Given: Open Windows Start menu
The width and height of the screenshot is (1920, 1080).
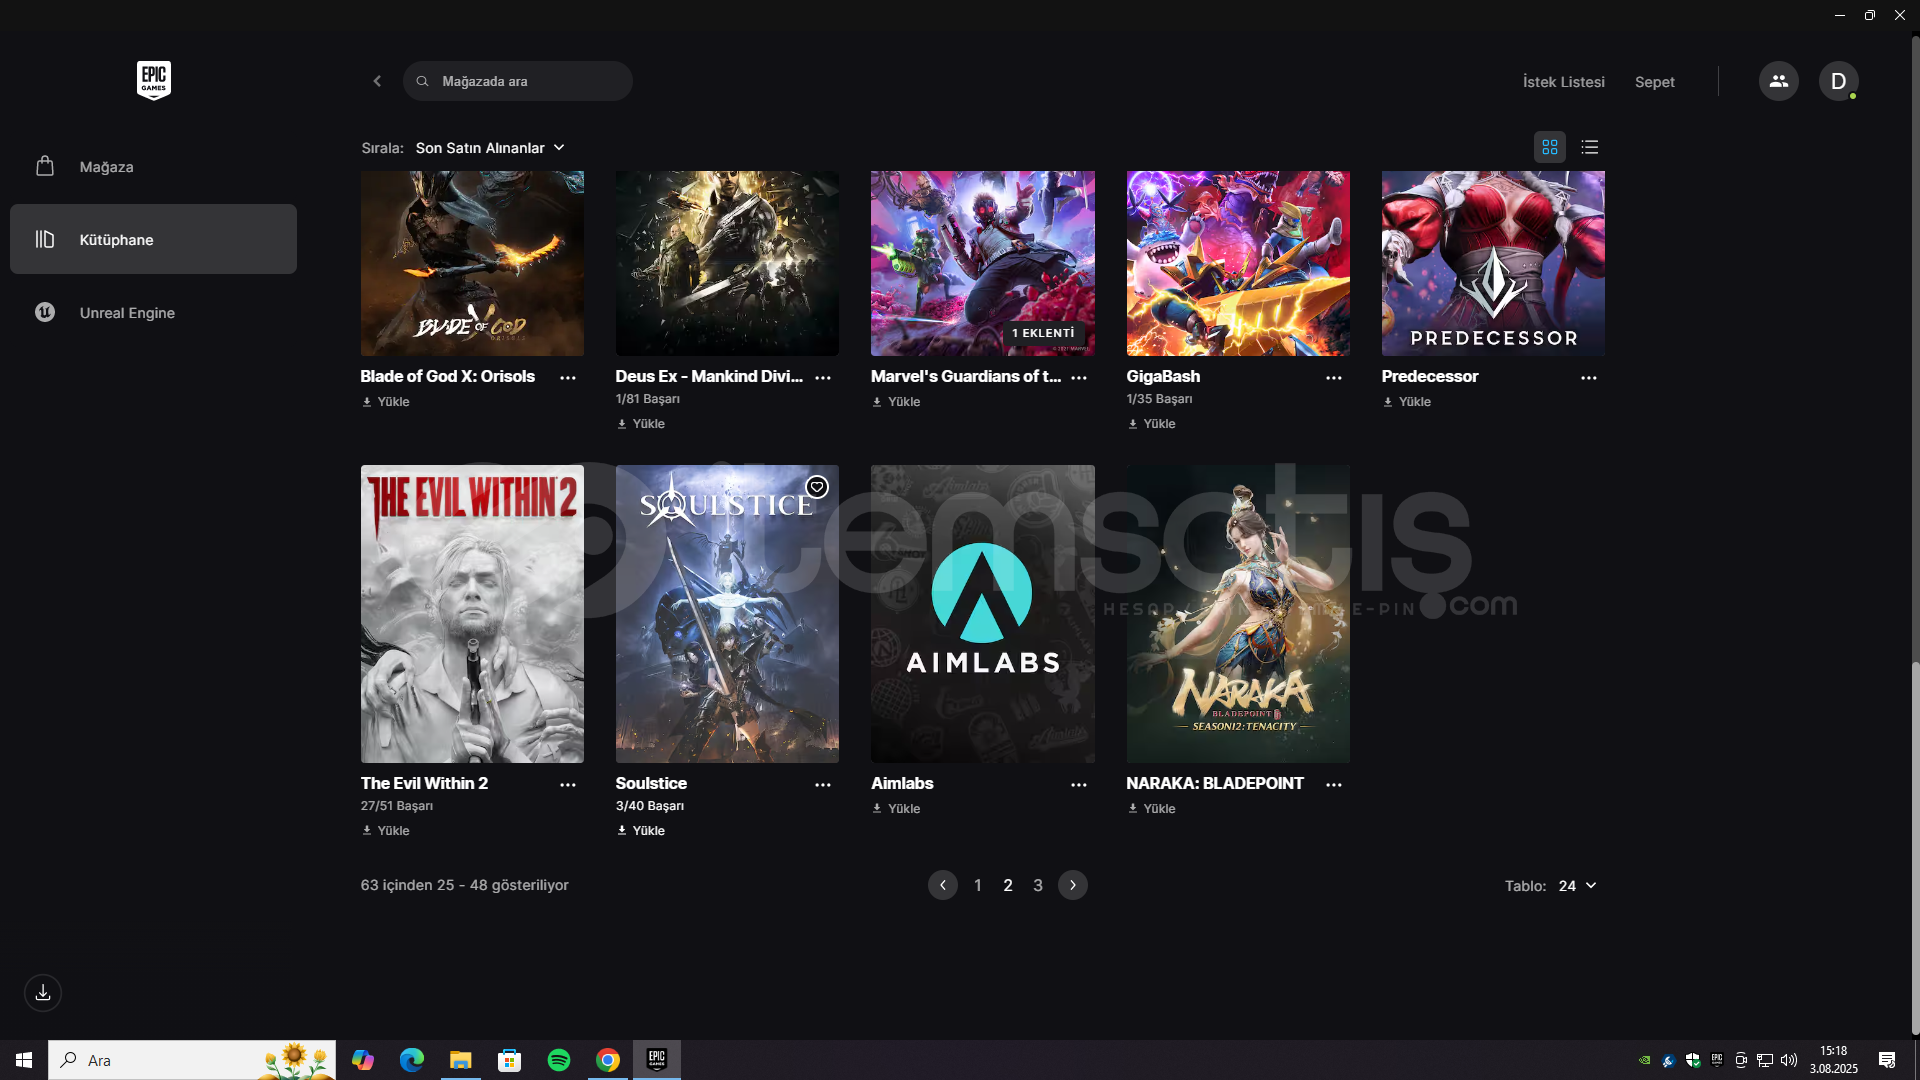Looking at the screenshot, I should [24, 1060].
